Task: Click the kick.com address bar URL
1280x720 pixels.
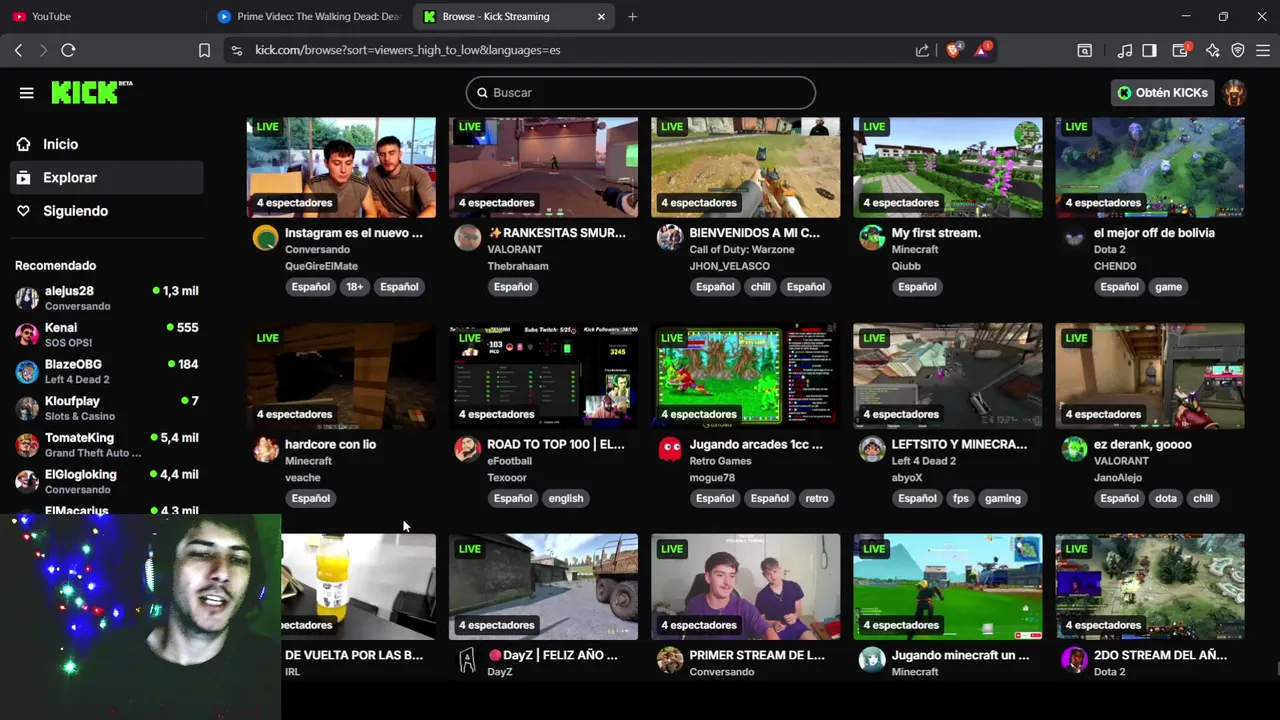Action: (407, 50)
